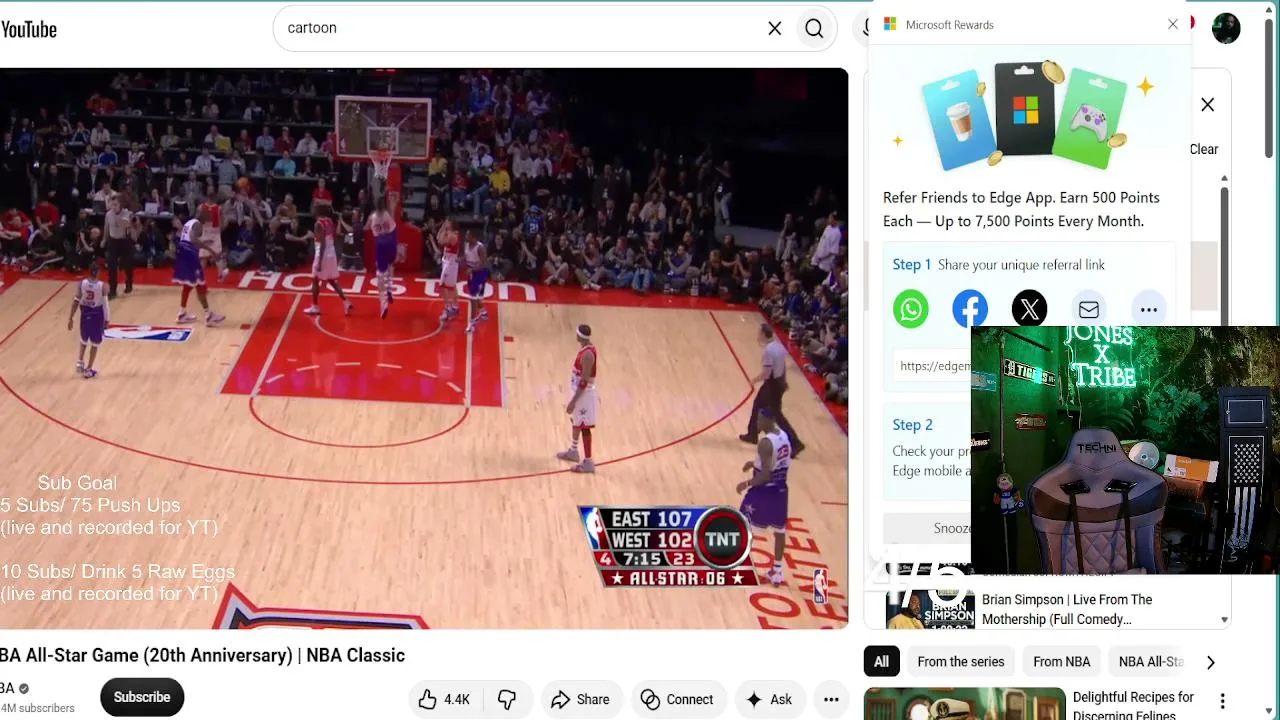Select the From the series chip
The width and height of the screenshot is (1280, 720).
click(961, 662)
